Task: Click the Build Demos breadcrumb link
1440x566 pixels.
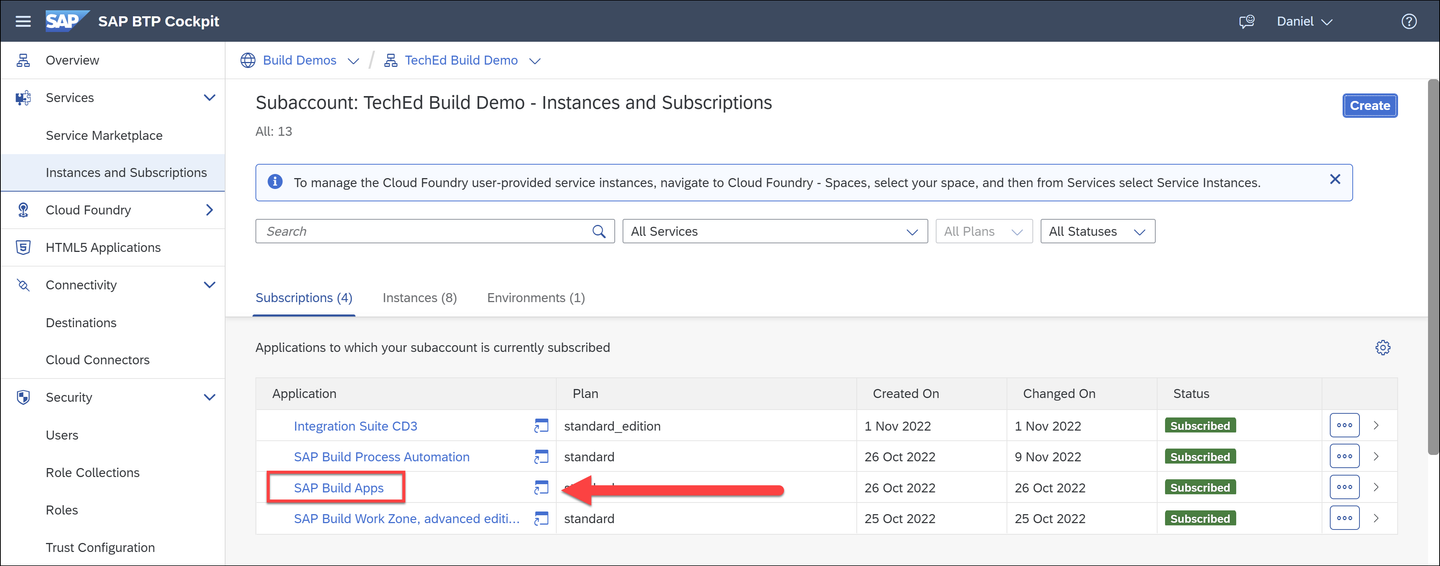Action: coord(300,60)
